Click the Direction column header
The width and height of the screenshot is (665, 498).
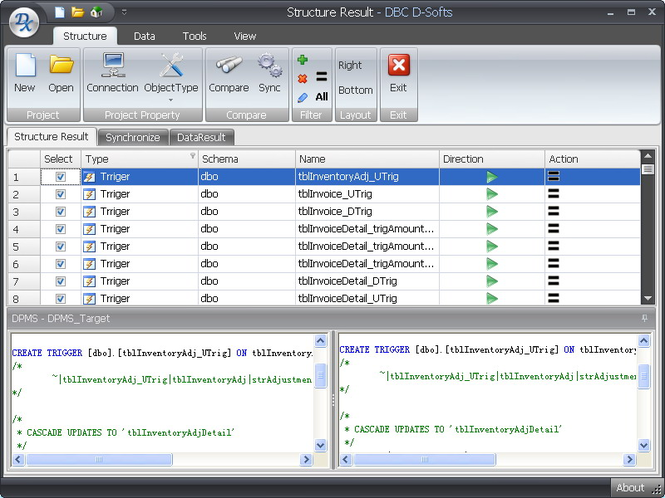click(x=492, y=159)
